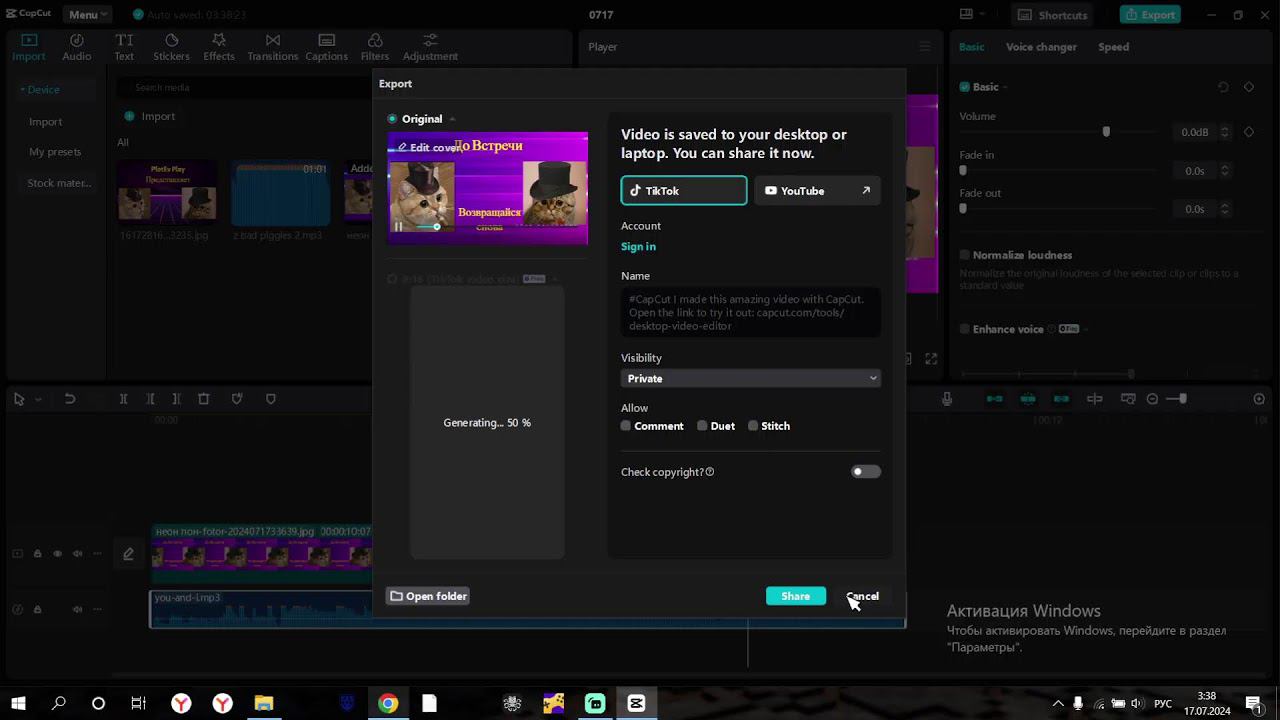Screen dimensions: 1280x720
Task: Switch to the Voice changer tab
Action: pos(1041,47)
